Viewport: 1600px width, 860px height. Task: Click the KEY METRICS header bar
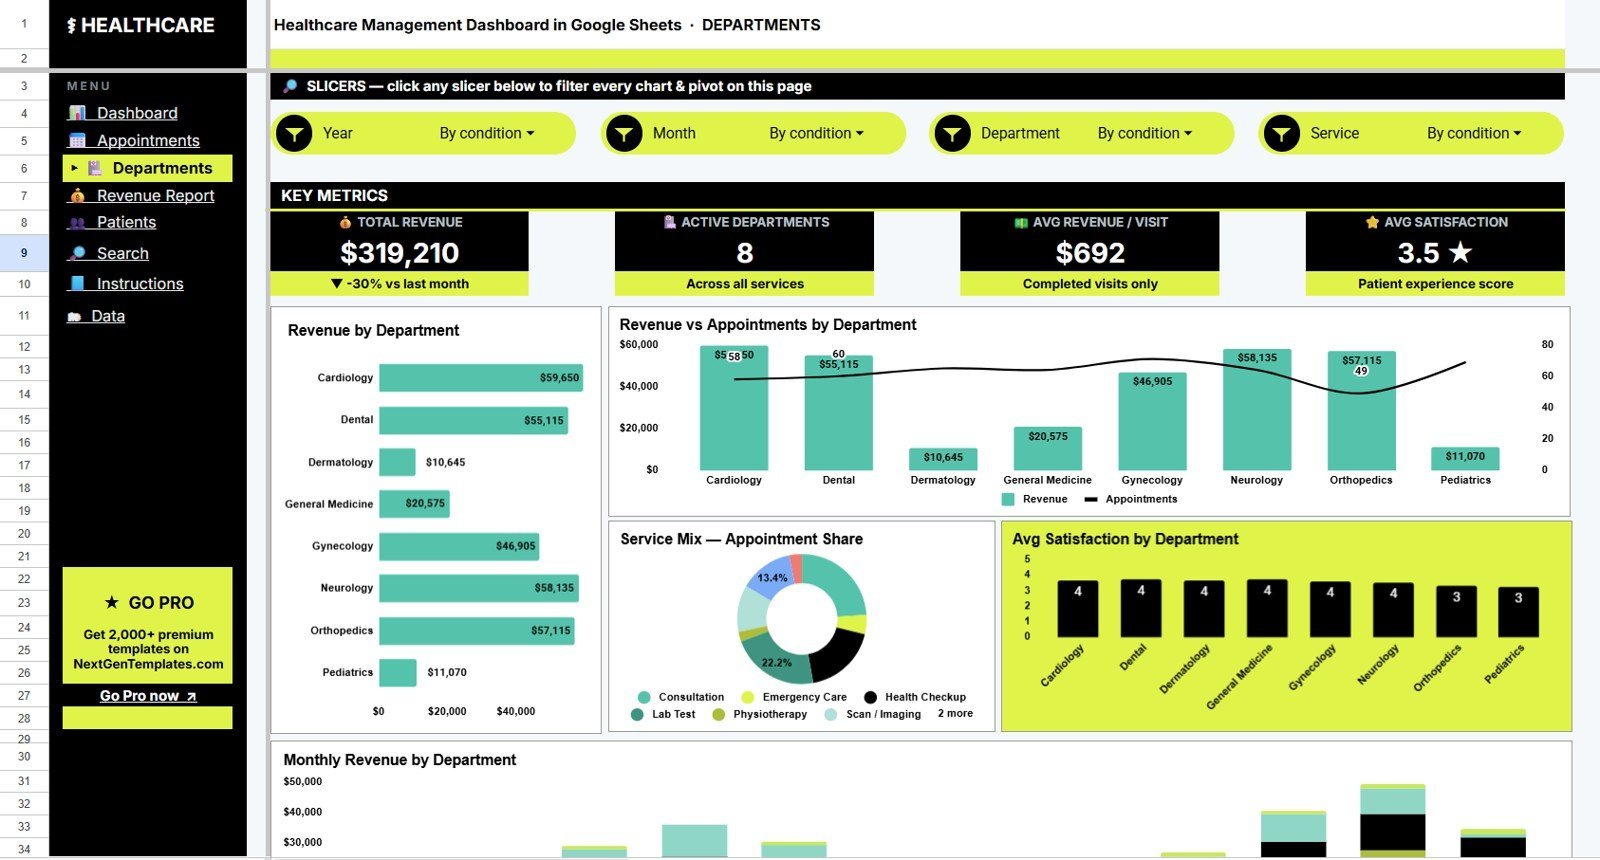click(917, 196)
